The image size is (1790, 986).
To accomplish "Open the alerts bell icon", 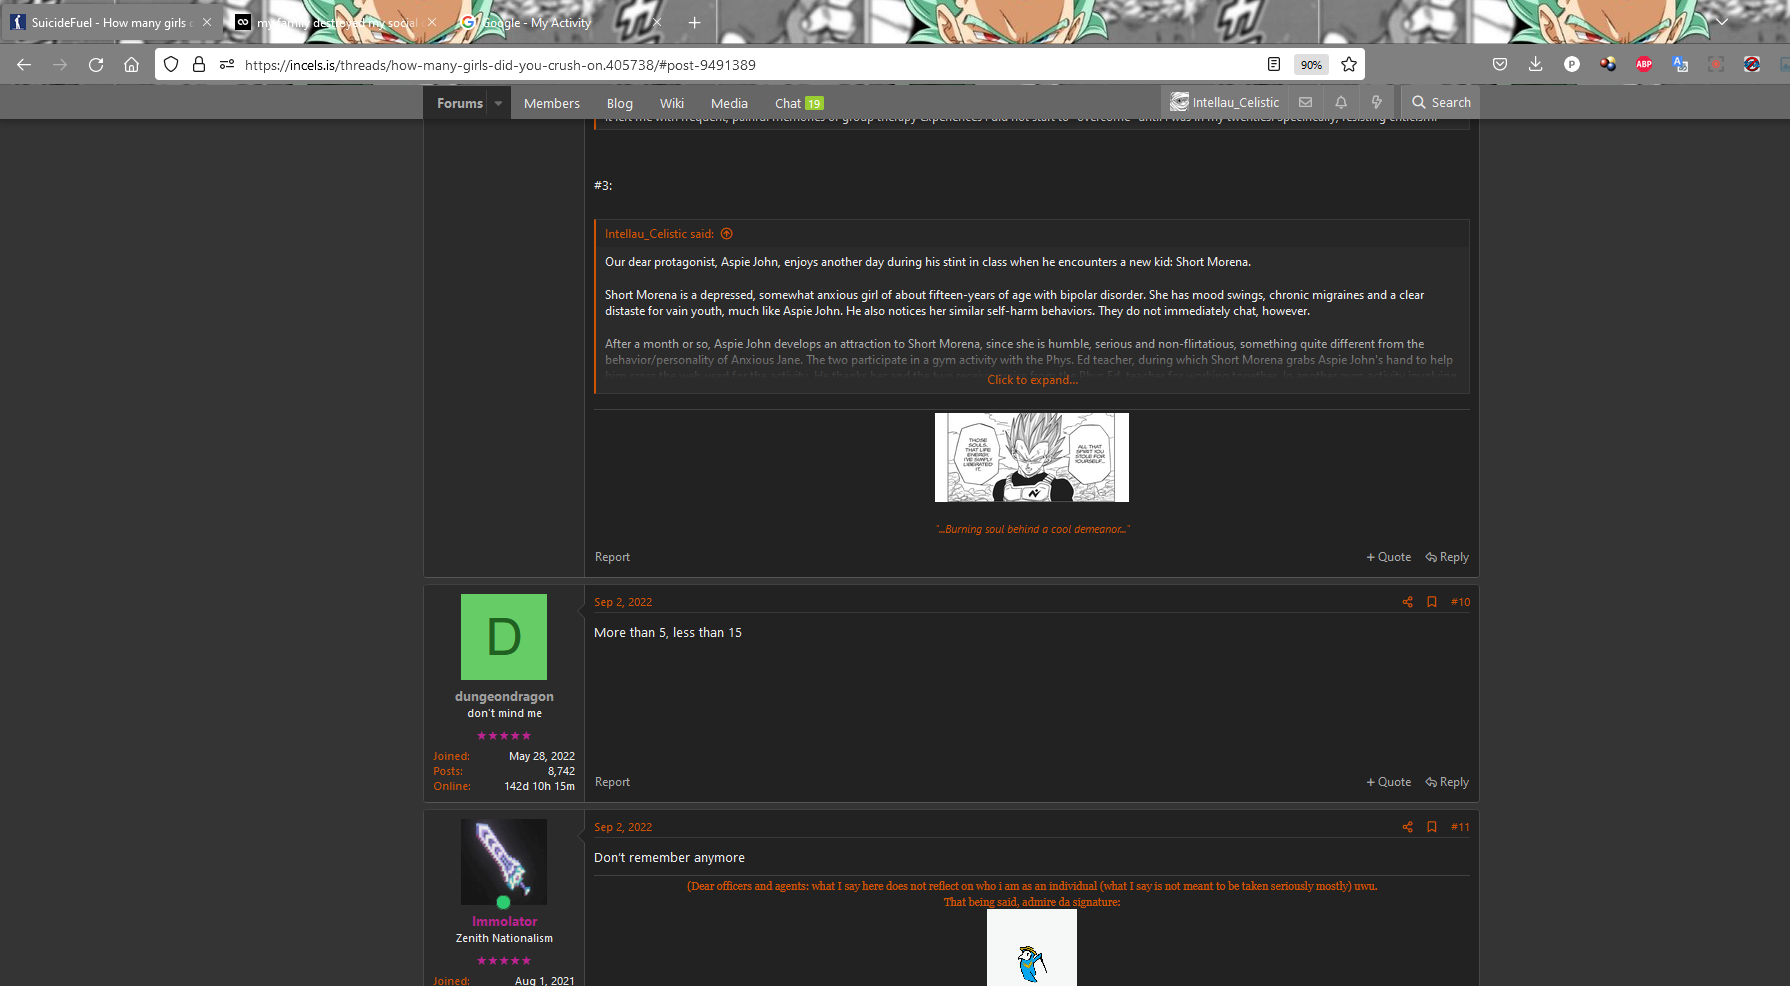I will (1341, 102).
